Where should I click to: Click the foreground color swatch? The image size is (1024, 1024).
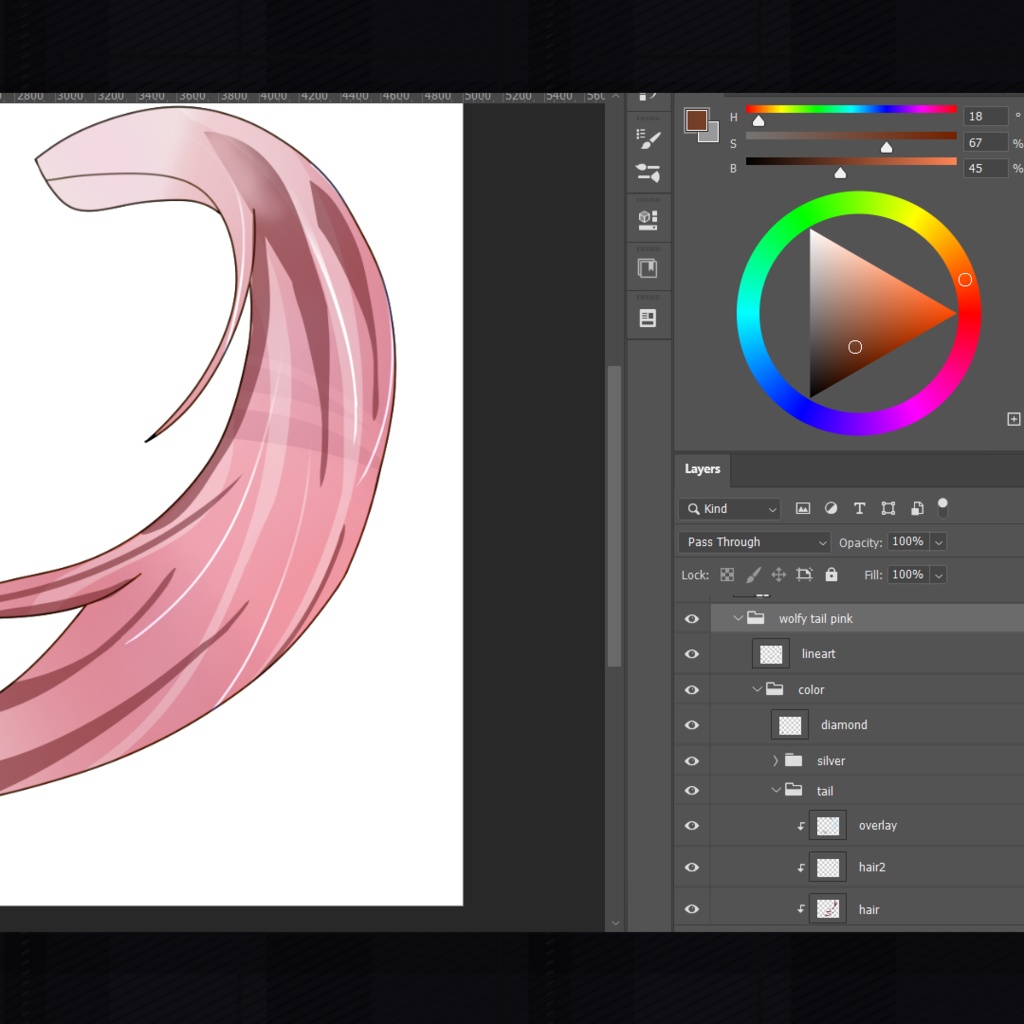[696, 120]
